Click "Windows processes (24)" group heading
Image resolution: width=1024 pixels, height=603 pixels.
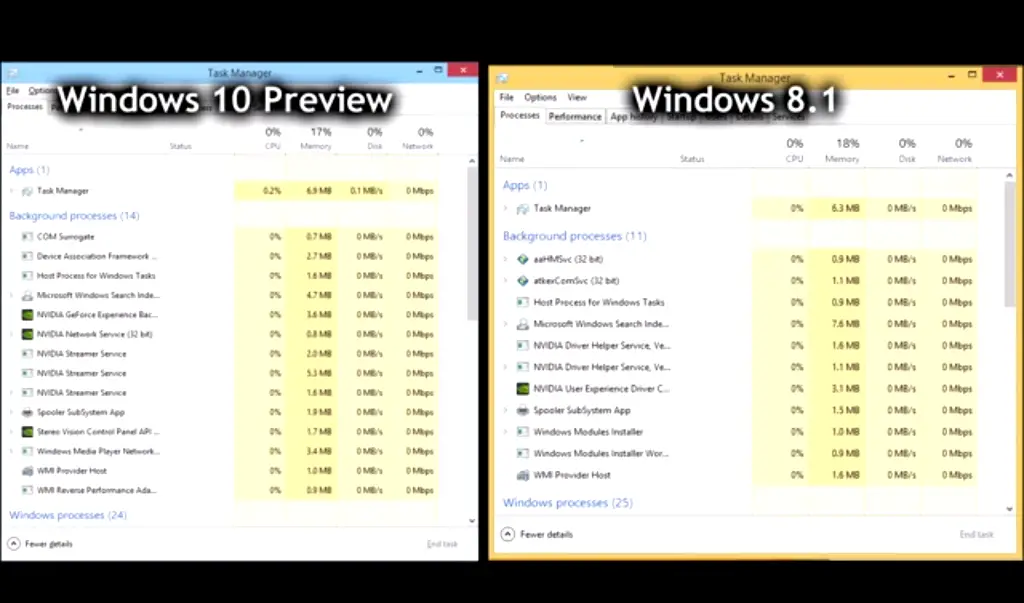68,515
